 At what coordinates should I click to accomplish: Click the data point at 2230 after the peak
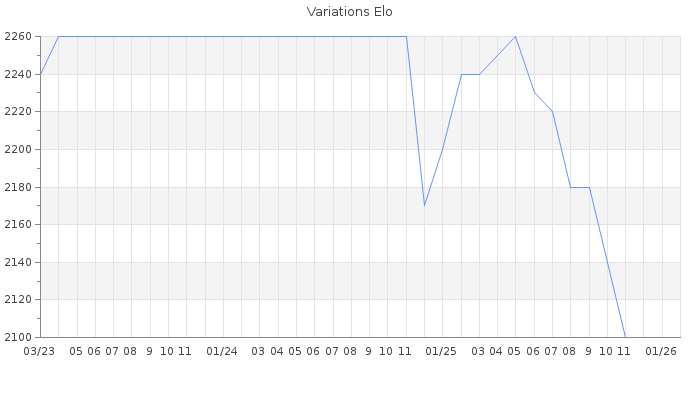tap(534, 93)
